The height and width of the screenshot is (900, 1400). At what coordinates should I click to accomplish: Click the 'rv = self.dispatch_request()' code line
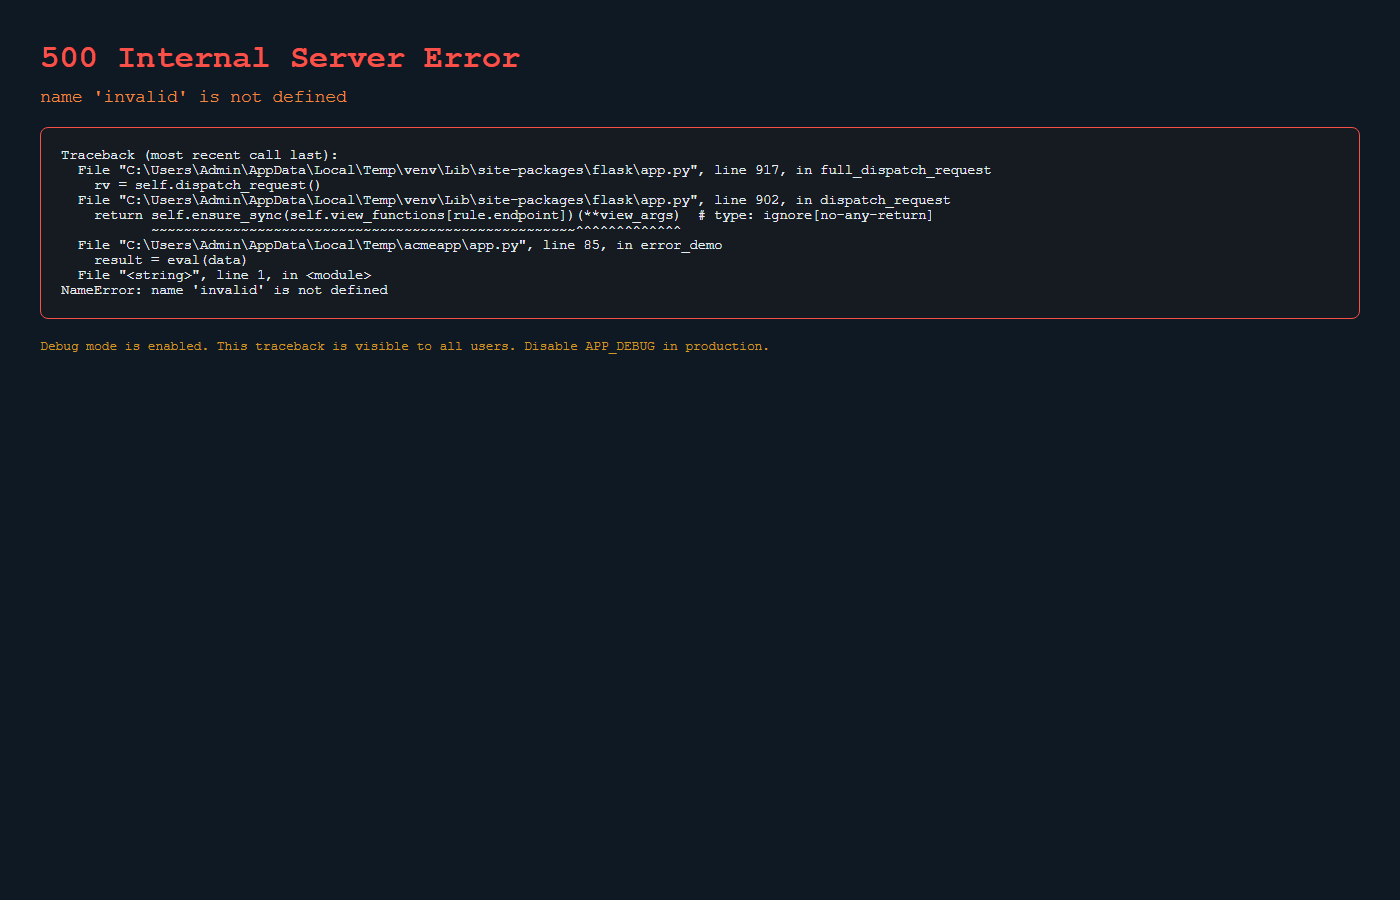[x=207, y=185]
